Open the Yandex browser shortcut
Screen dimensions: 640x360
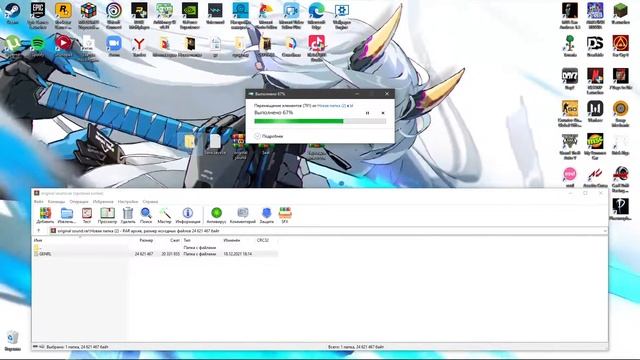coord(139,46)
